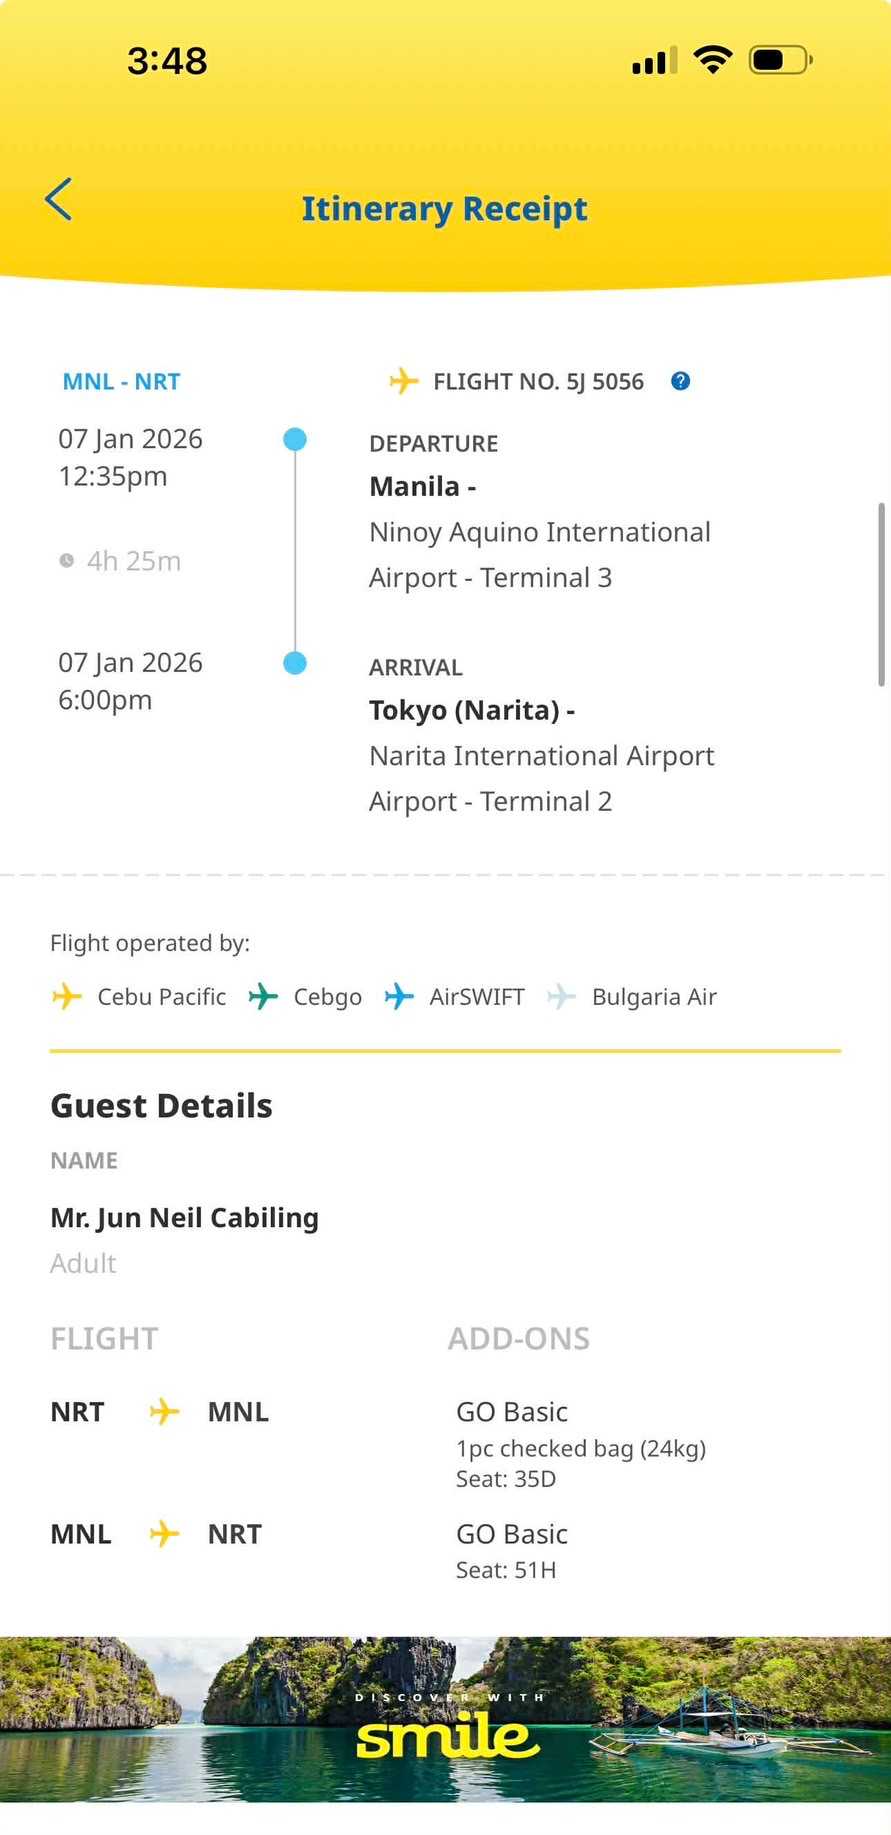Tap the departure timeline dot
This screenshot has height=1835, width=891.
[x=295, y=439]
